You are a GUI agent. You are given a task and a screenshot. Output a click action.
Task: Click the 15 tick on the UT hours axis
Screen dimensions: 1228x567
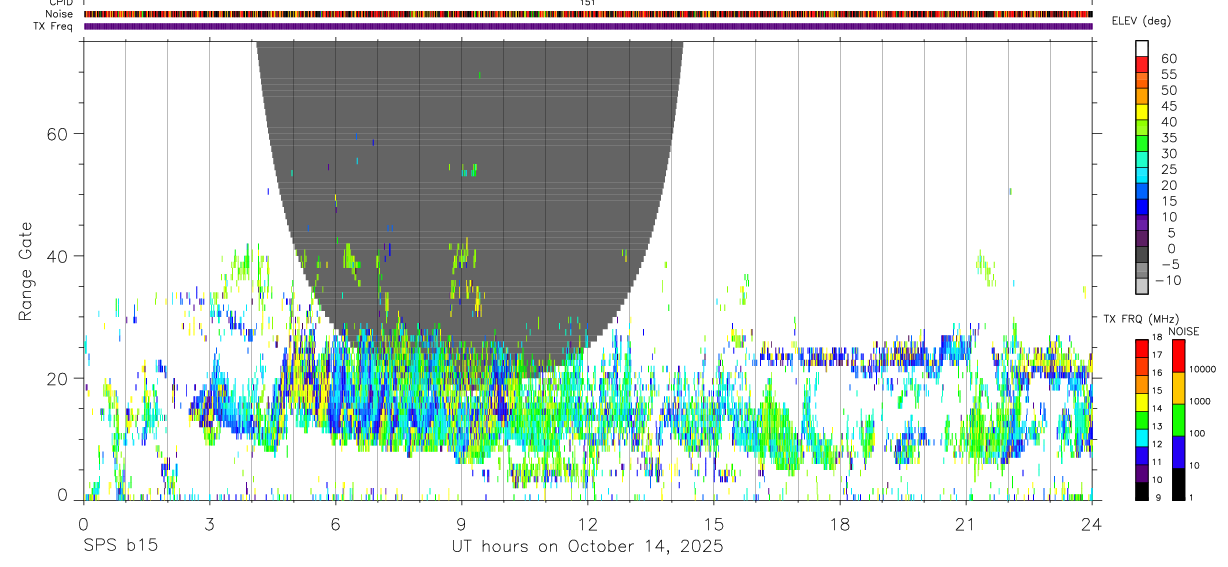tap(714, 523)
